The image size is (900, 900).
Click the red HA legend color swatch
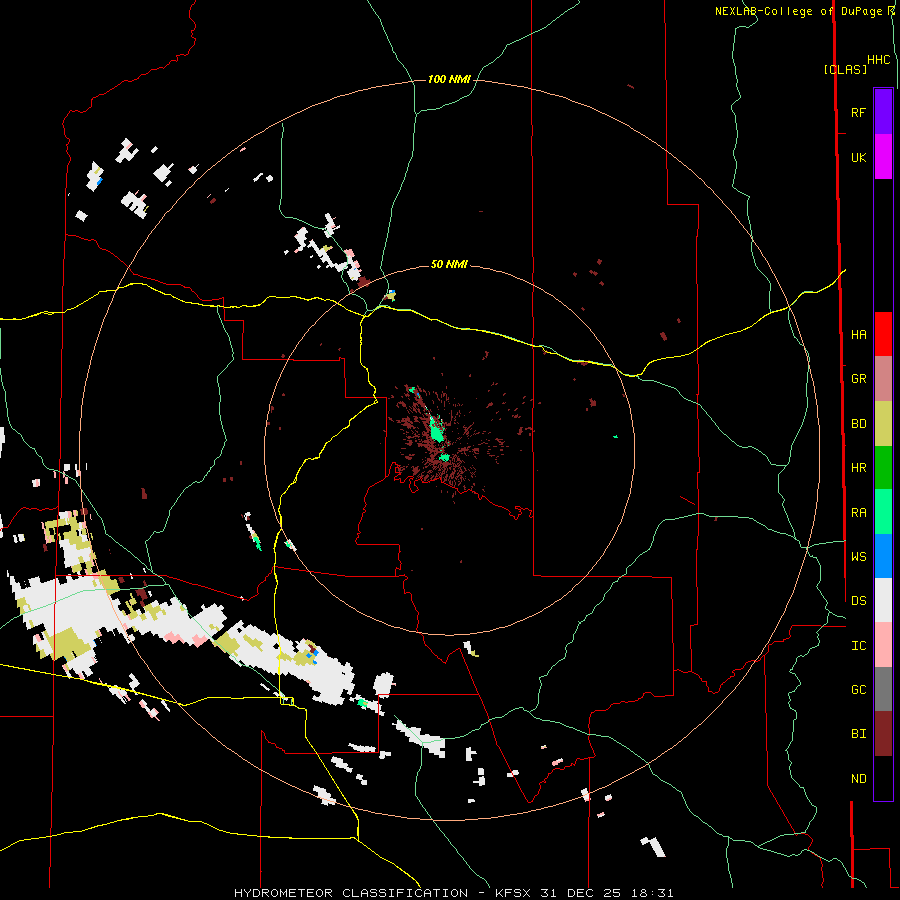(x=883, y=334)
